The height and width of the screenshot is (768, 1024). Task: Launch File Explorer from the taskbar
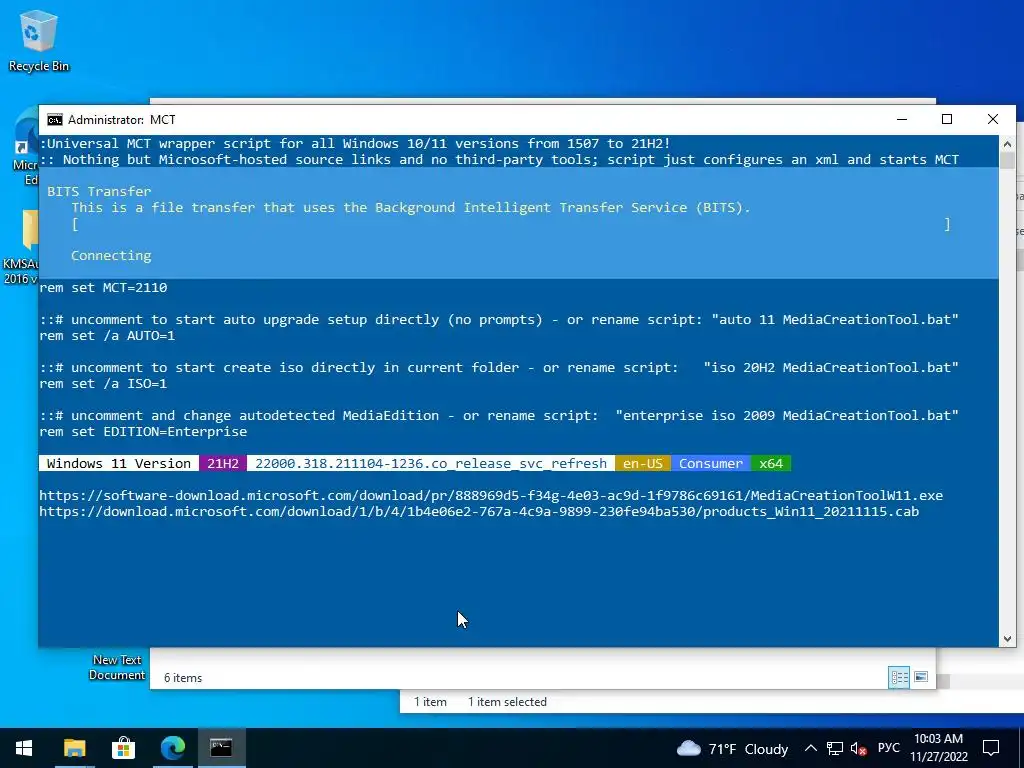74,748
